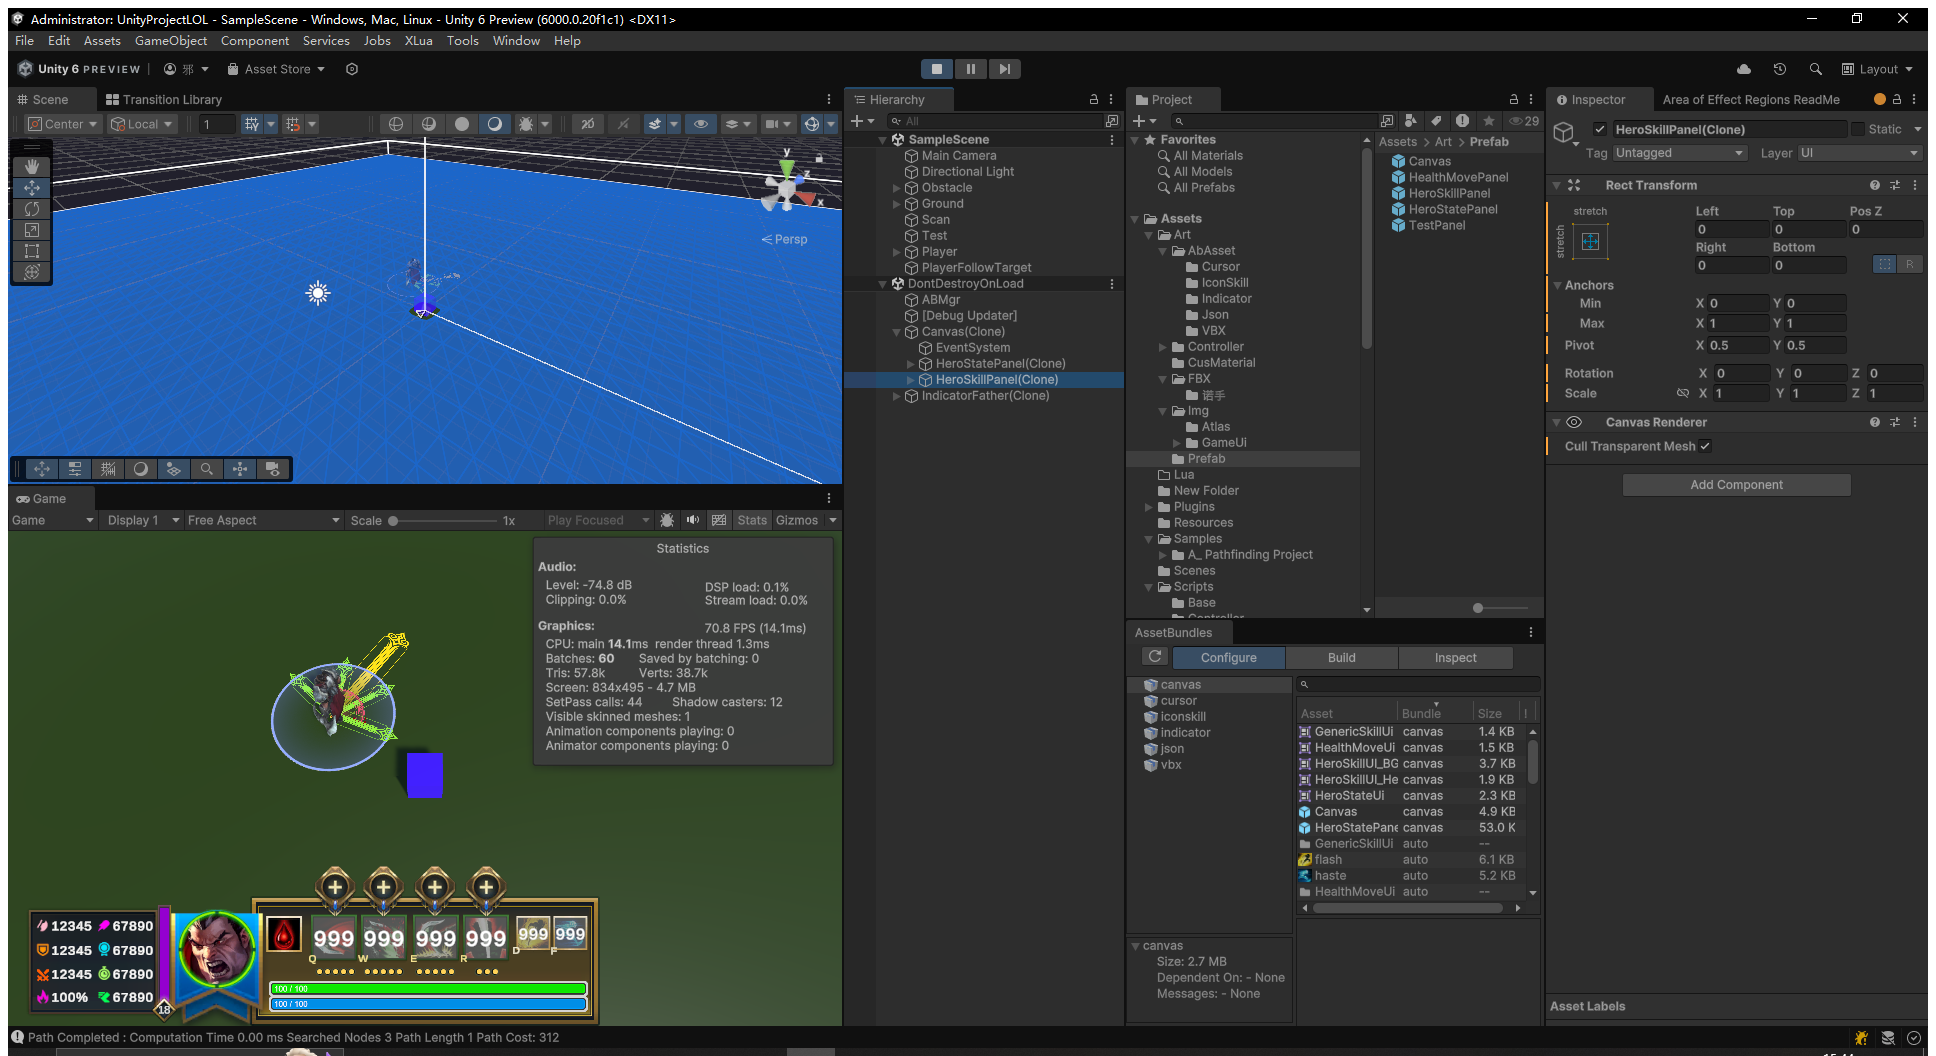The image size is (1936, 1056).
Task: Select the combined Transform tool in Scene
Action: pyautogui.click(x=32, y=271)
